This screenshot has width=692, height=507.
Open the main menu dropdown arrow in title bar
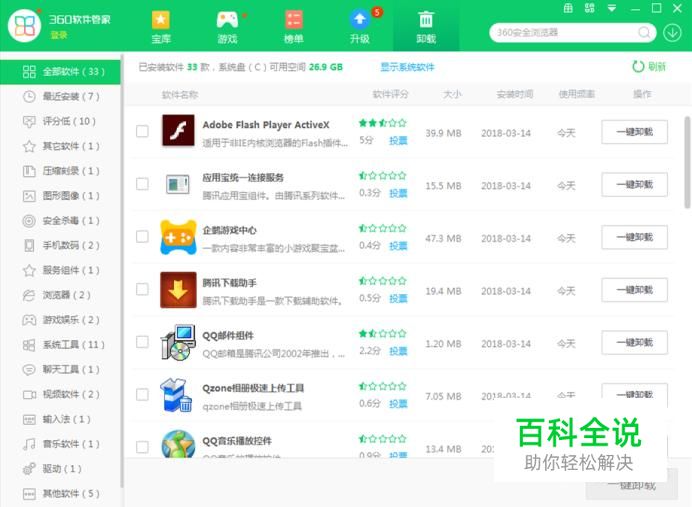point(612,8)
